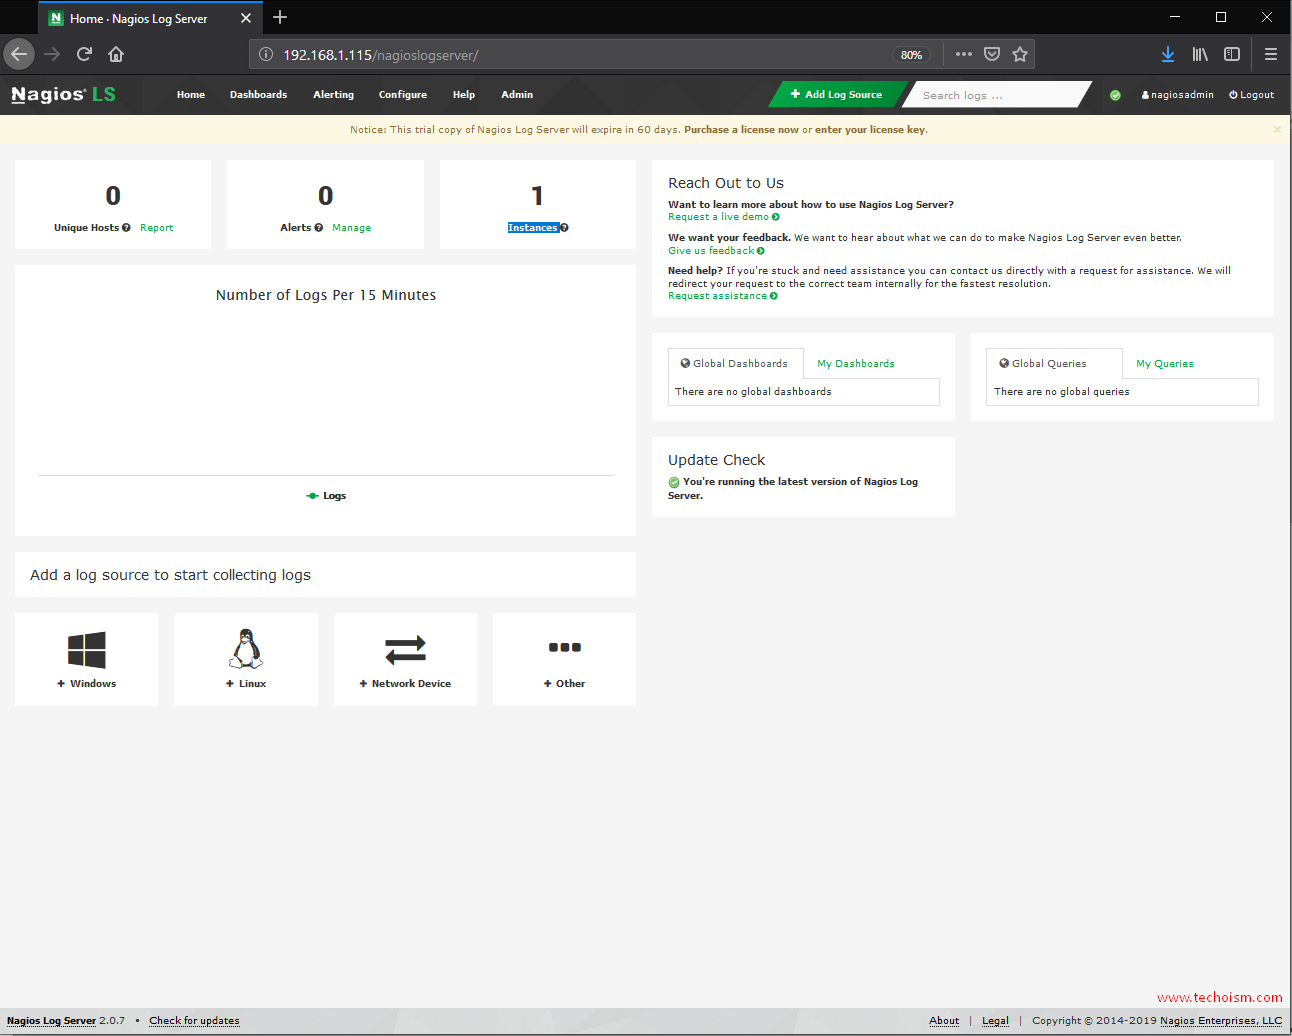Click the browser Forward arrow button
Viewport: 1292px width, 1036px height.
pyautogui.click(x=52, y=54)
